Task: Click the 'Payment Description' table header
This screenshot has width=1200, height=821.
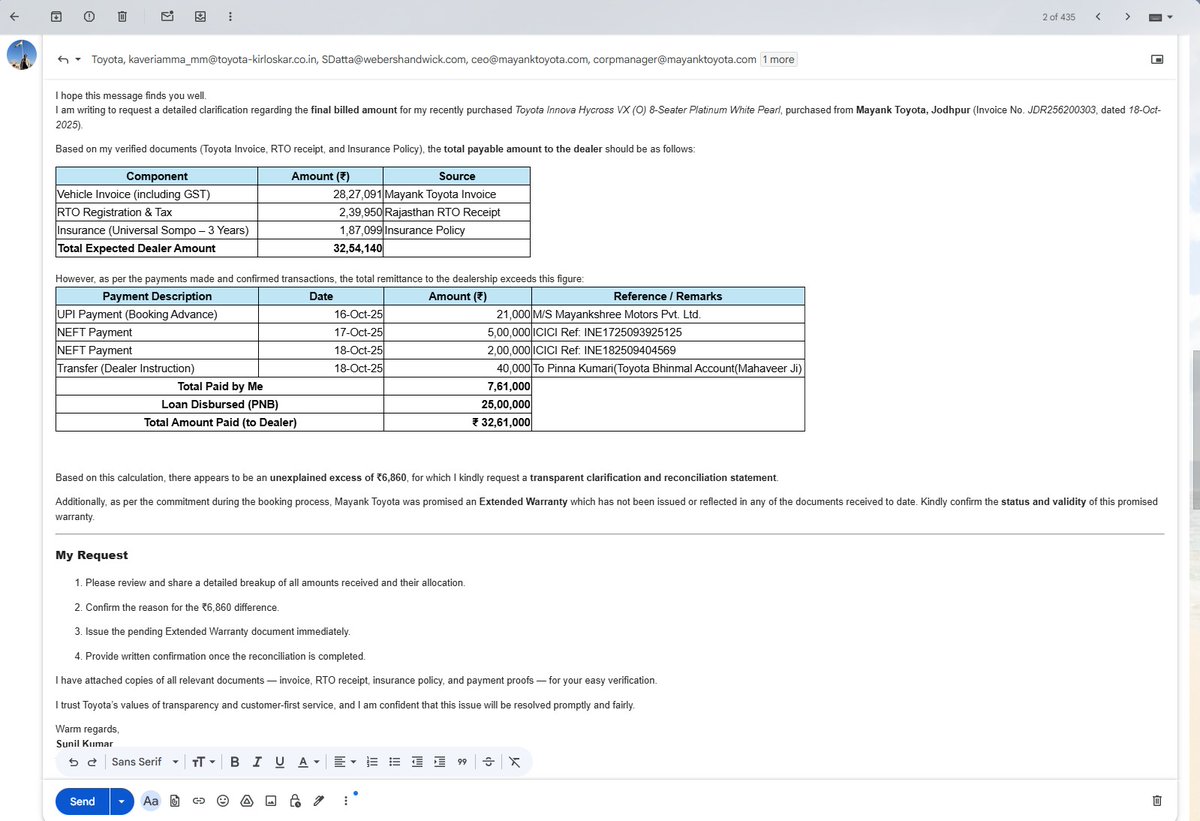Action: pyautogui.click(x=157, y=296)
